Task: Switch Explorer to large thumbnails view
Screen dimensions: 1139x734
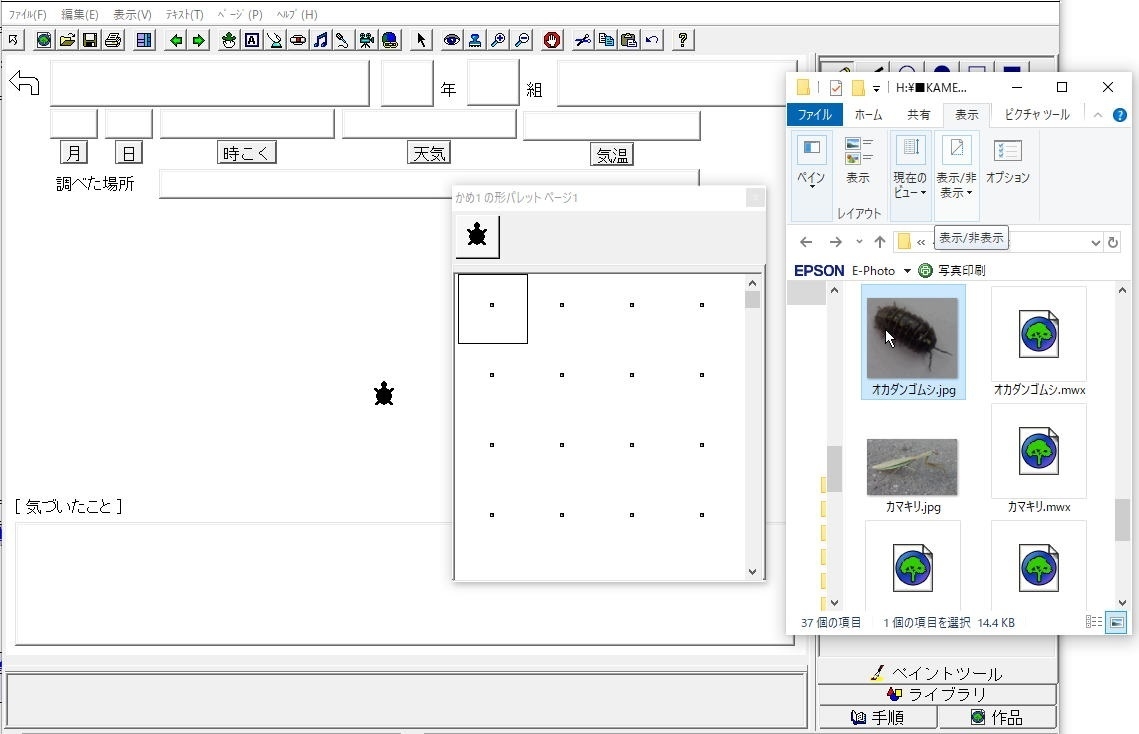Action: click(x=1116, y=622)
